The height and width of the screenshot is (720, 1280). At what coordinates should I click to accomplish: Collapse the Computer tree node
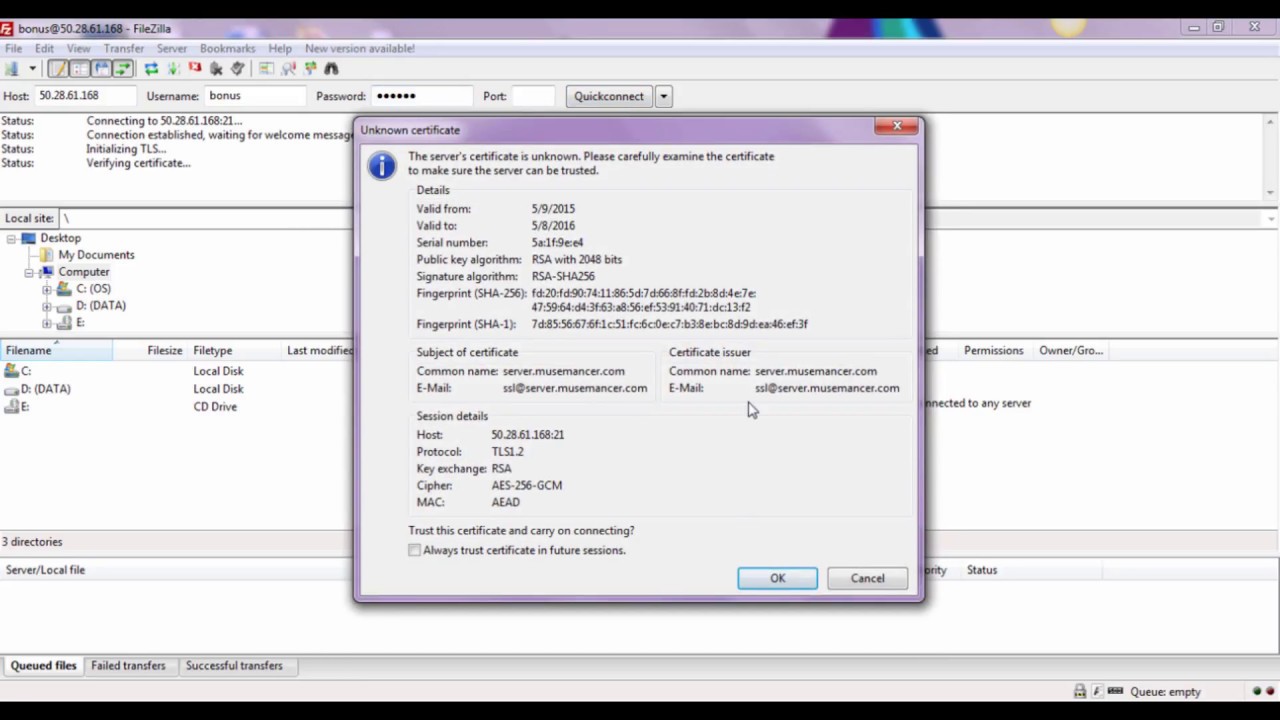[29, 272]
